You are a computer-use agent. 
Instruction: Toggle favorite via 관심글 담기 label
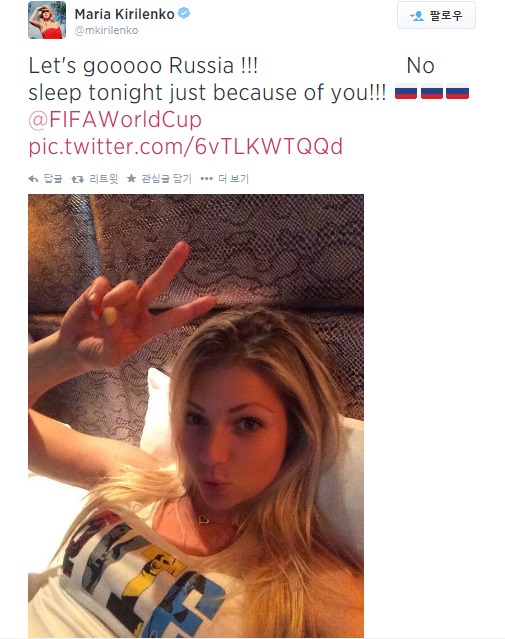166,178
